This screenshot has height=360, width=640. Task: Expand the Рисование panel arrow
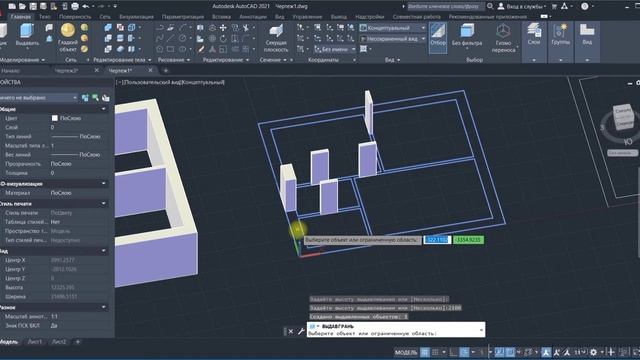click(x=188, y=60)
